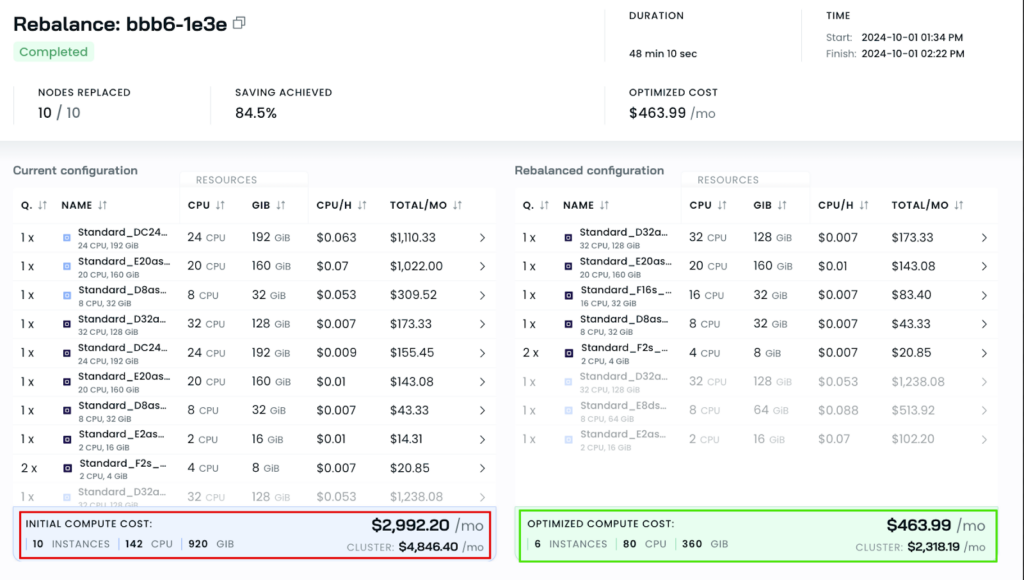Image resolution: width=1024 pixels, height=580 pixels.
Task: Open details chevron for the $83.40 row
Action: tap(984, 296)
